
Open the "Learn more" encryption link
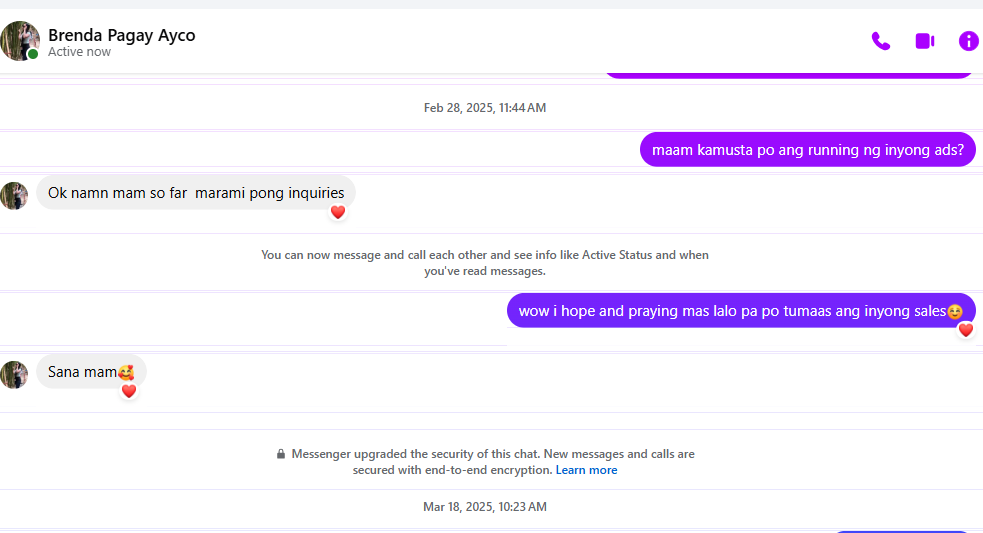click(x=586, y=470)
